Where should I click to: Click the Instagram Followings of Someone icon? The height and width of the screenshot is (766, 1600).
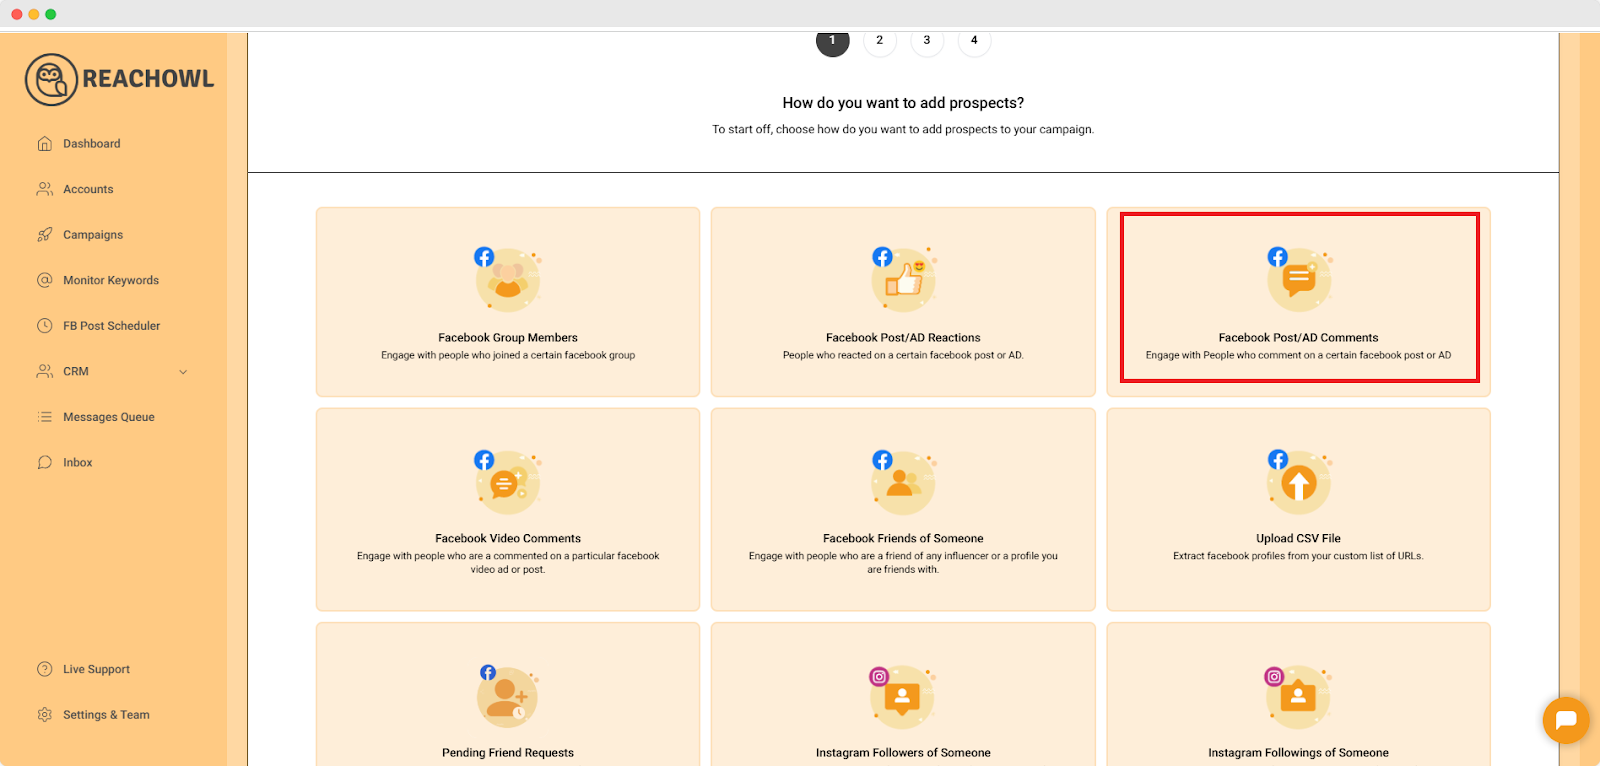point(1298,696)
